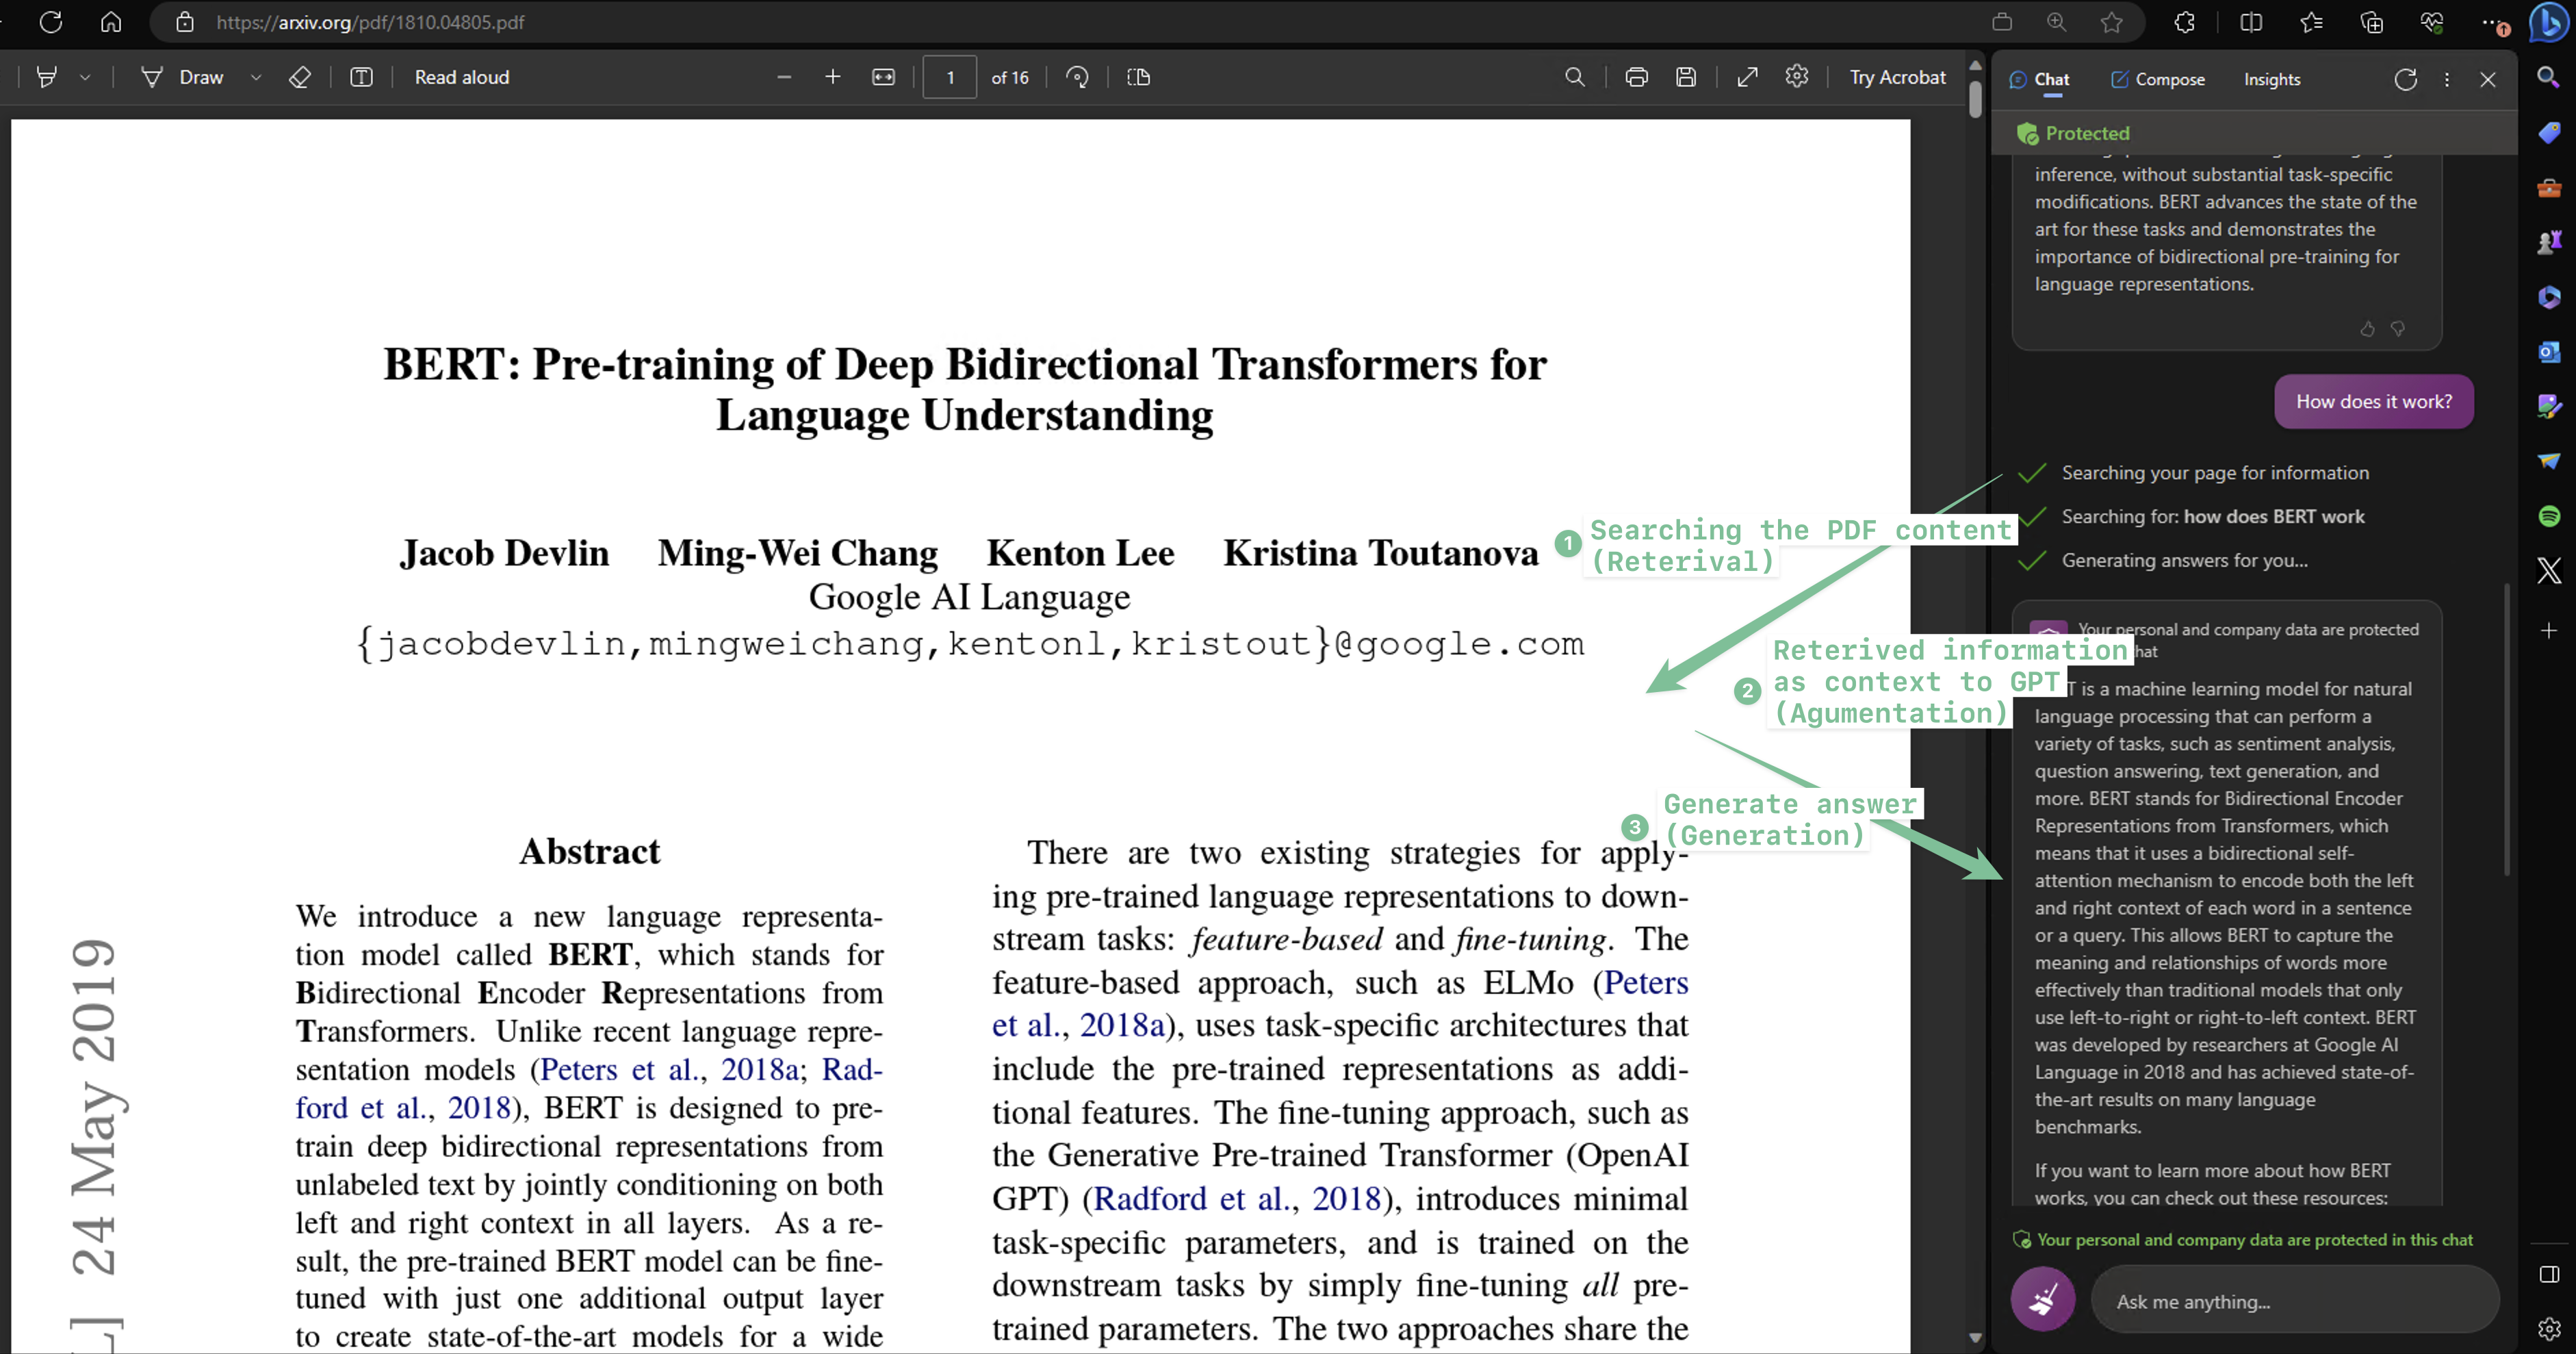This screenshot has width=2576, height=1354.
Task: Rotate the PDF page
Action: [1078, 77]
